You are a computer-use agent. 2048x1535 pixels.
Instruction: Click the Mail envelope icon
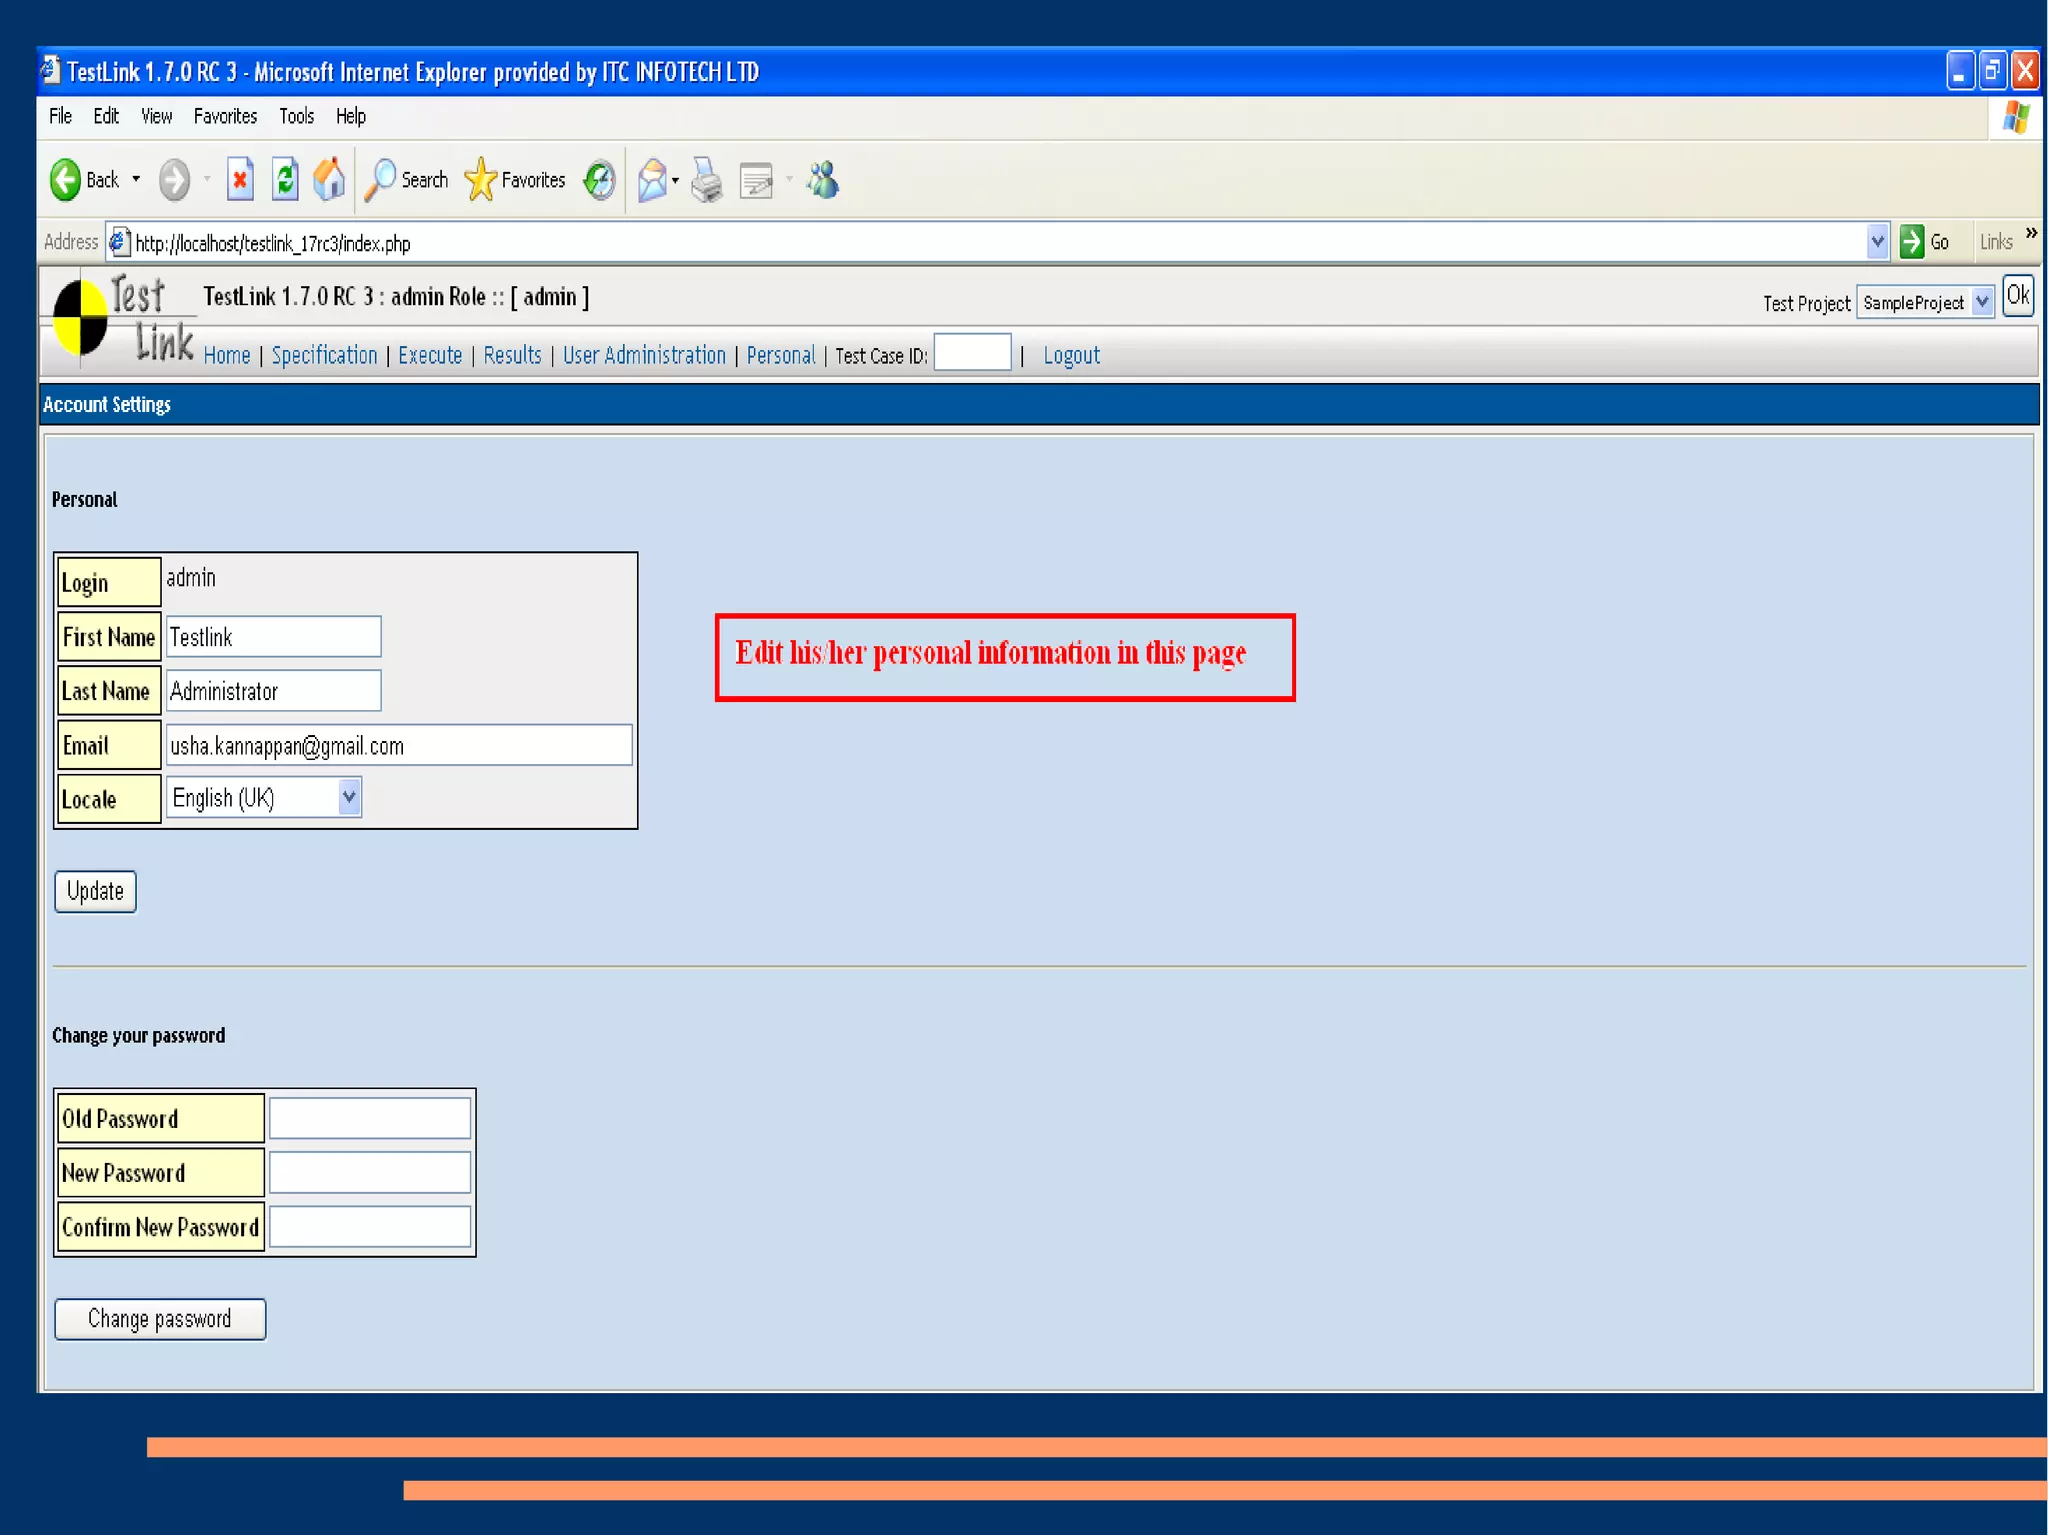(x=652, y=181)
